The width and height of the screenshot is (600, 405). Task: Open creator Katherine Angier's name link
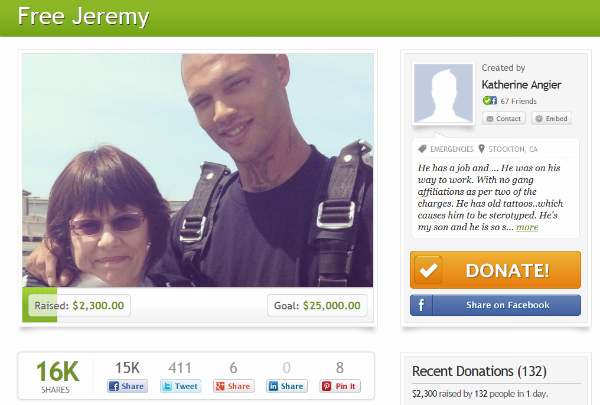(x=521, y=85)
